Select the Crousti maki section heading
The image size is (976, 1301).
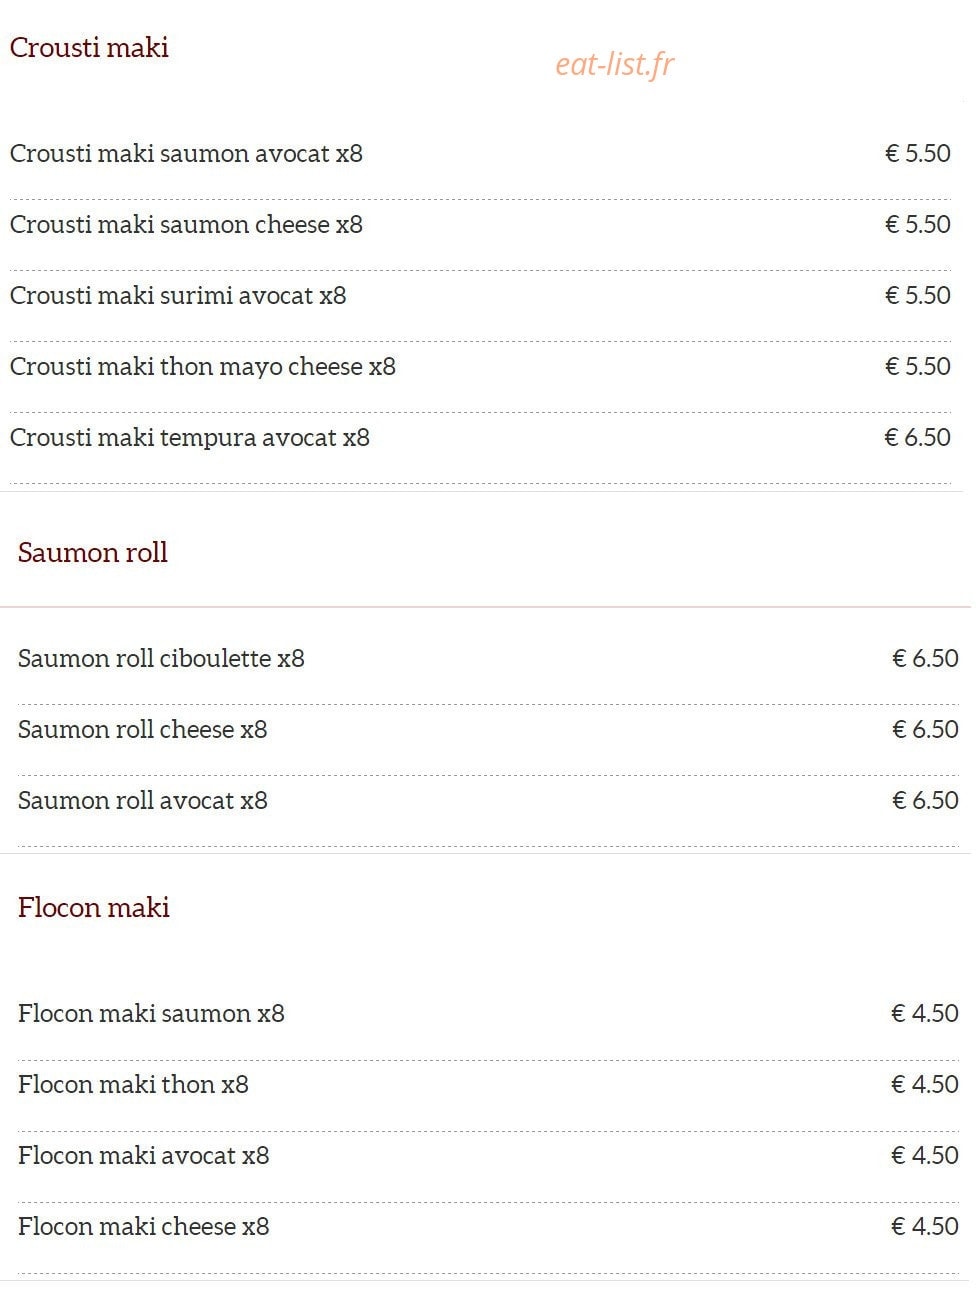point(89,47)
